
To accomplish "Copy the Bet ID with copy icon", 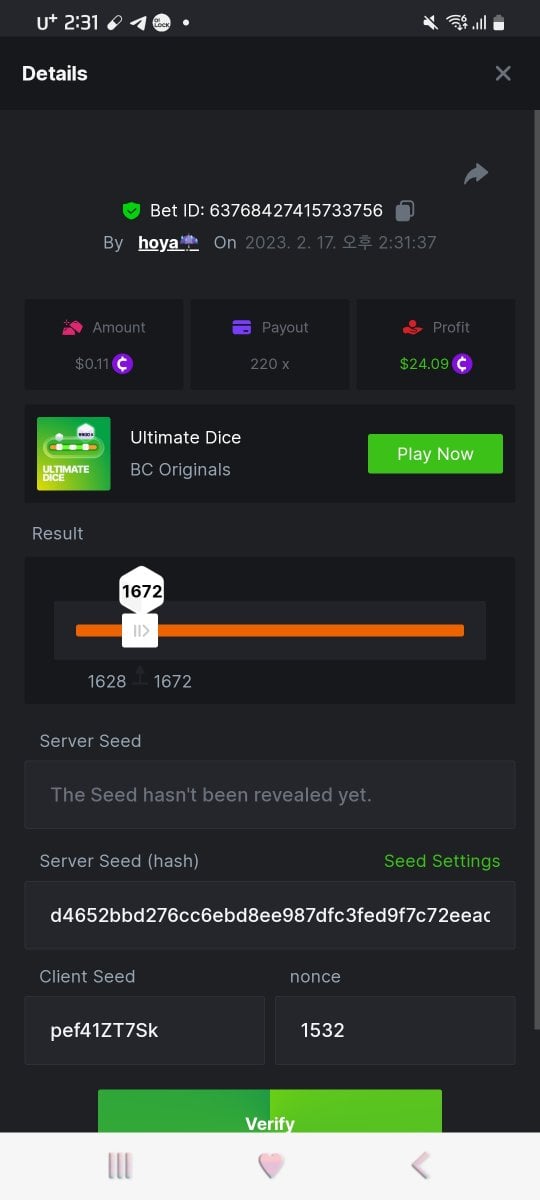I will coord(404,210).
